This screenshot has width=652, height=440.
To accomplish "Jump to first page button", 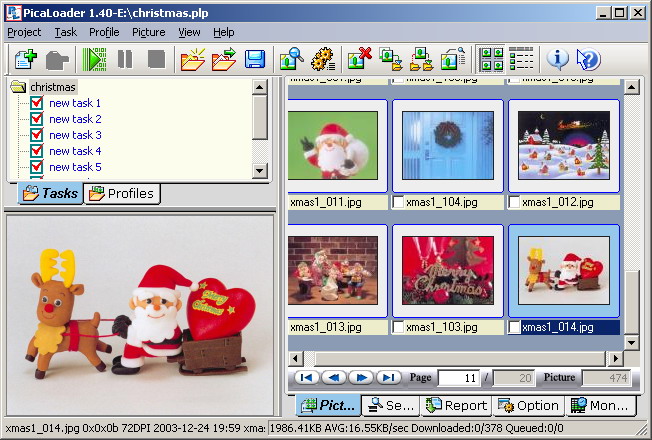I will 306,377.
